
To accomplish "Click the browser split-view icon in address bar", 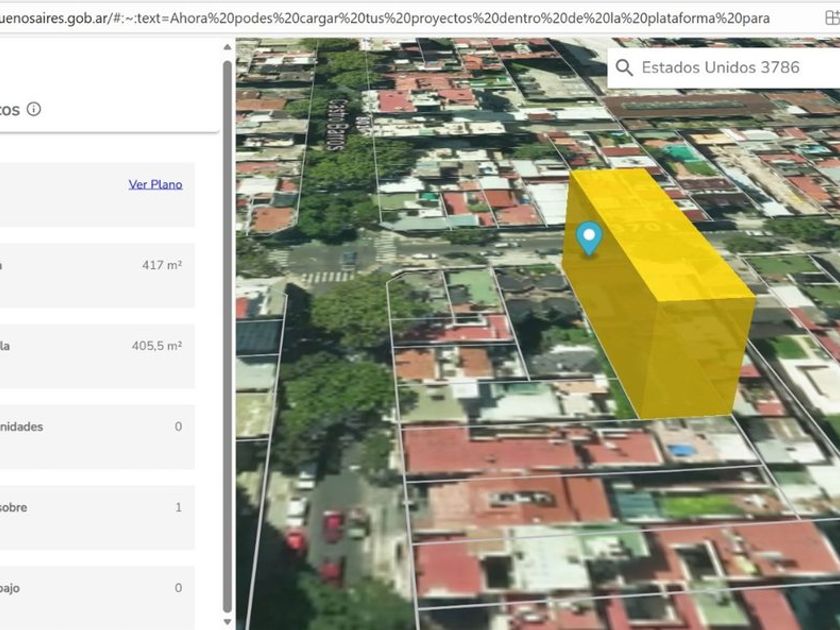I will click(832, 18).
